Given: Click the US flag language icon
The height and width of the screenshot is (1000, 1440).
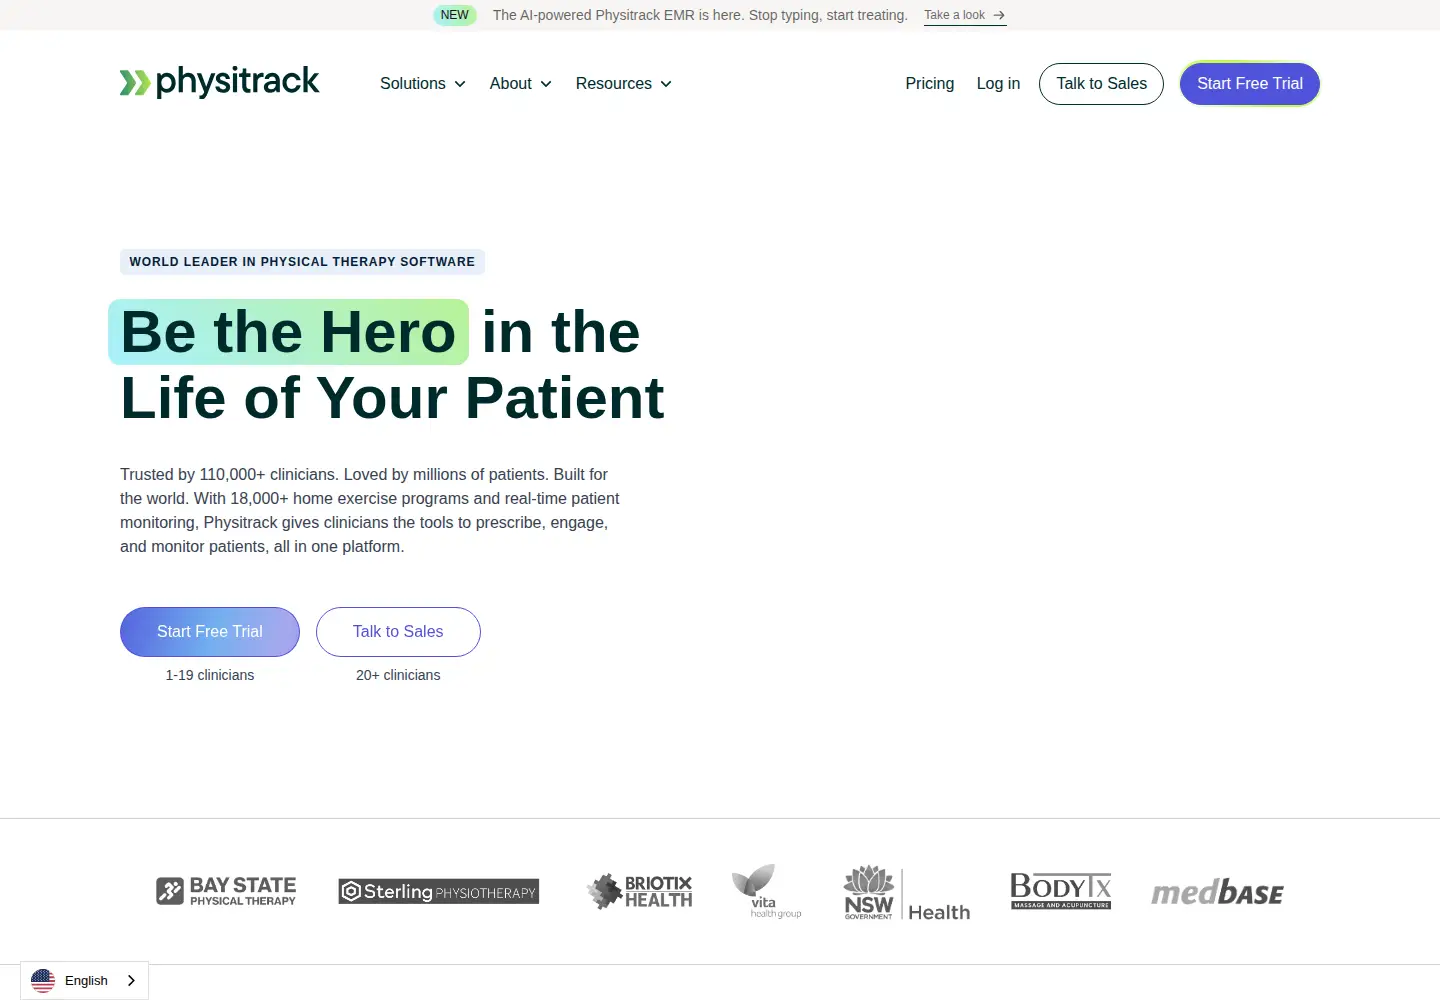Looking at the screenshot, I should tap(43, 981).
